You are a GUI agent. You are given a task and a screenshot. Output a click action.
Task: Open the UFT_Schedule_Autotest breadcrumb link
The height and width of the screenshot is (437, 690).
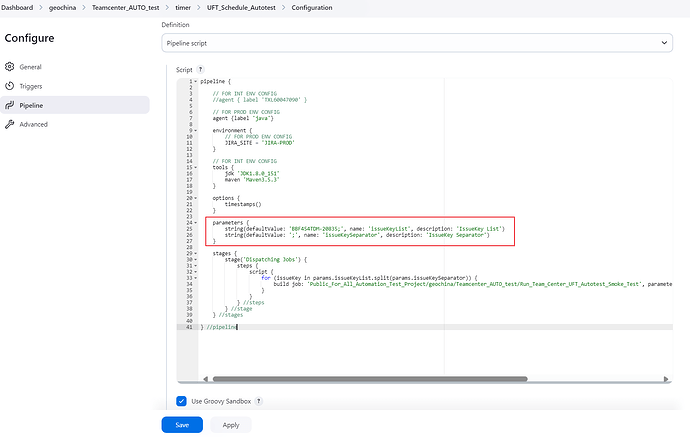click(x=241, y=7)
